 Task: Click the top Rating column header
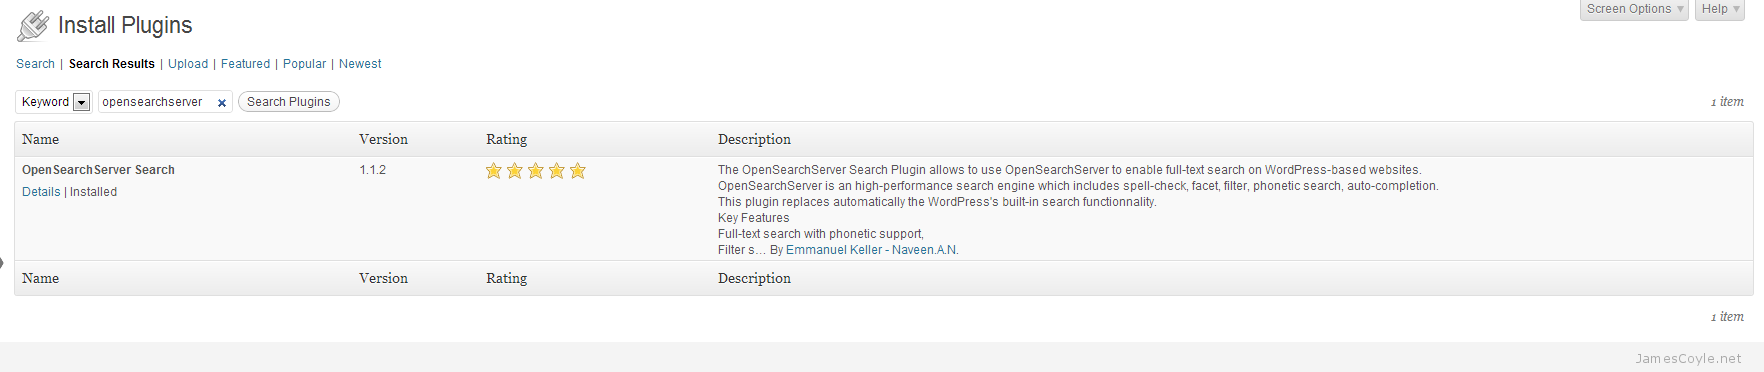(507, 139)
